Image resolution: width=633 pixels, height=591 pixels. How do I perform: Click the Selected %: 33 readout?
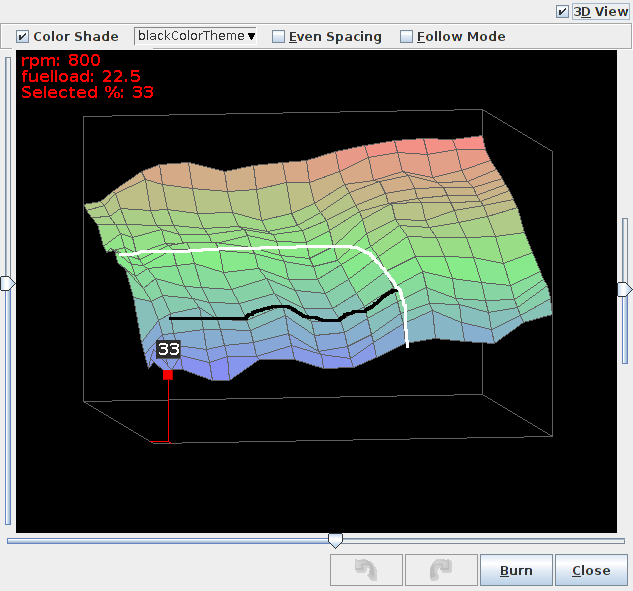point(87,92)
